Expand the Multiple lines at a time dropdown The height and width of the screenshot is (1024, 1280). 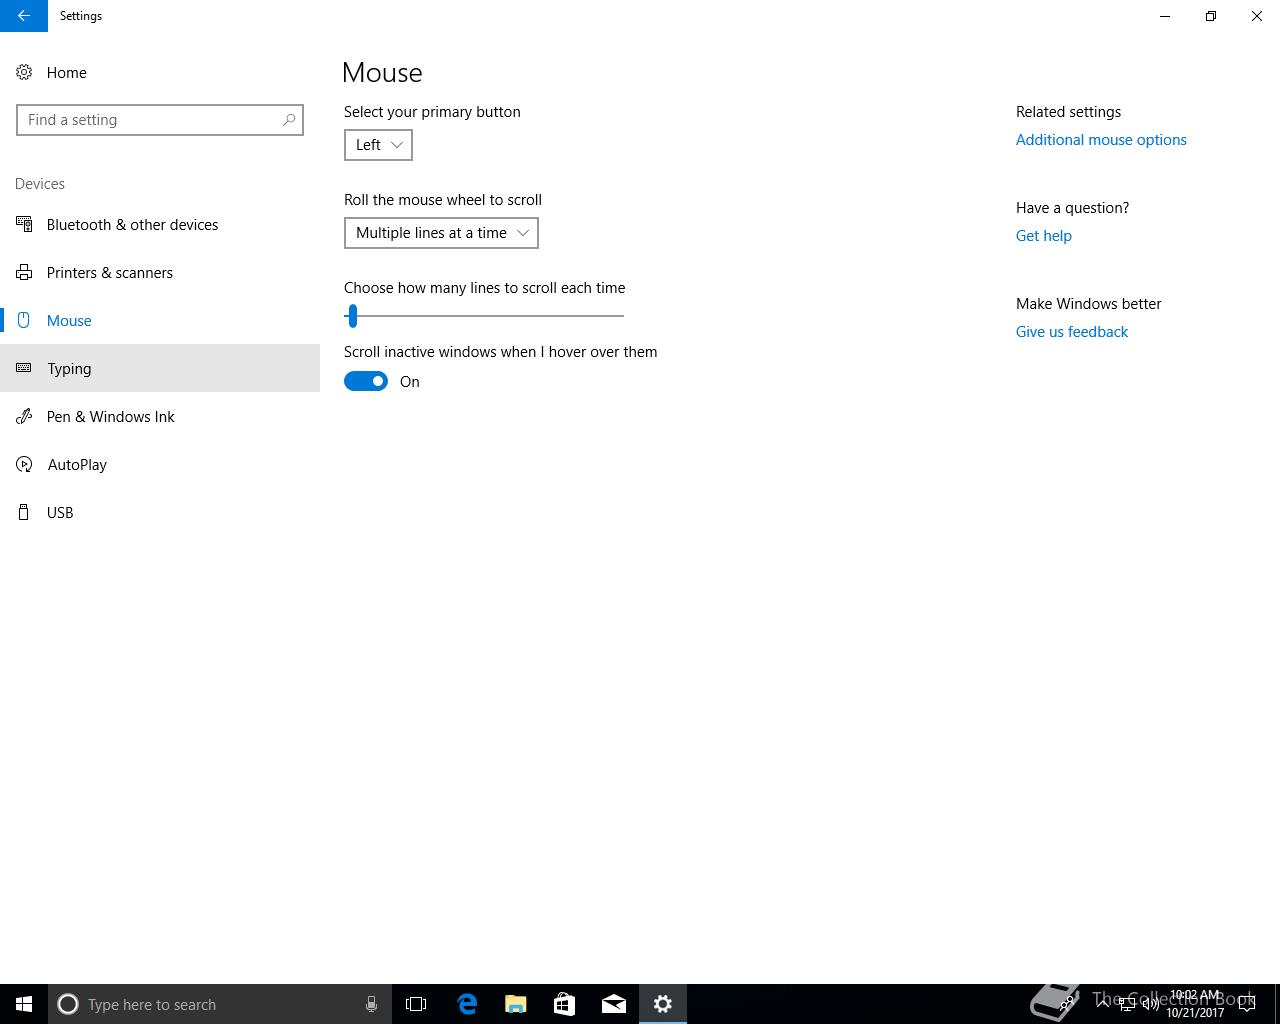coord(441,233)
